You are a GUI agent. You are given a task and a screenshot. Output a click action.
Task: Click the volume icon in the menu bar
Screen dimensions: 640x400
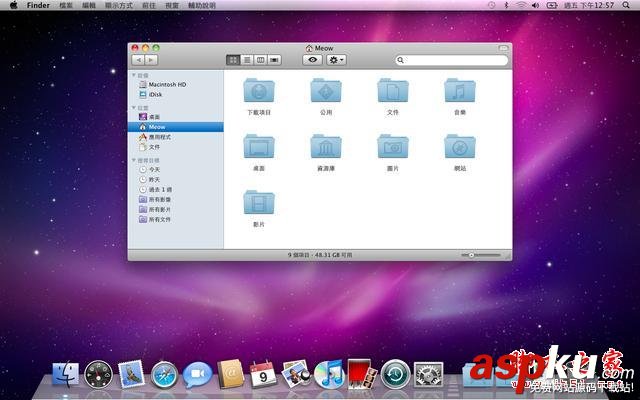click(536, 5)
